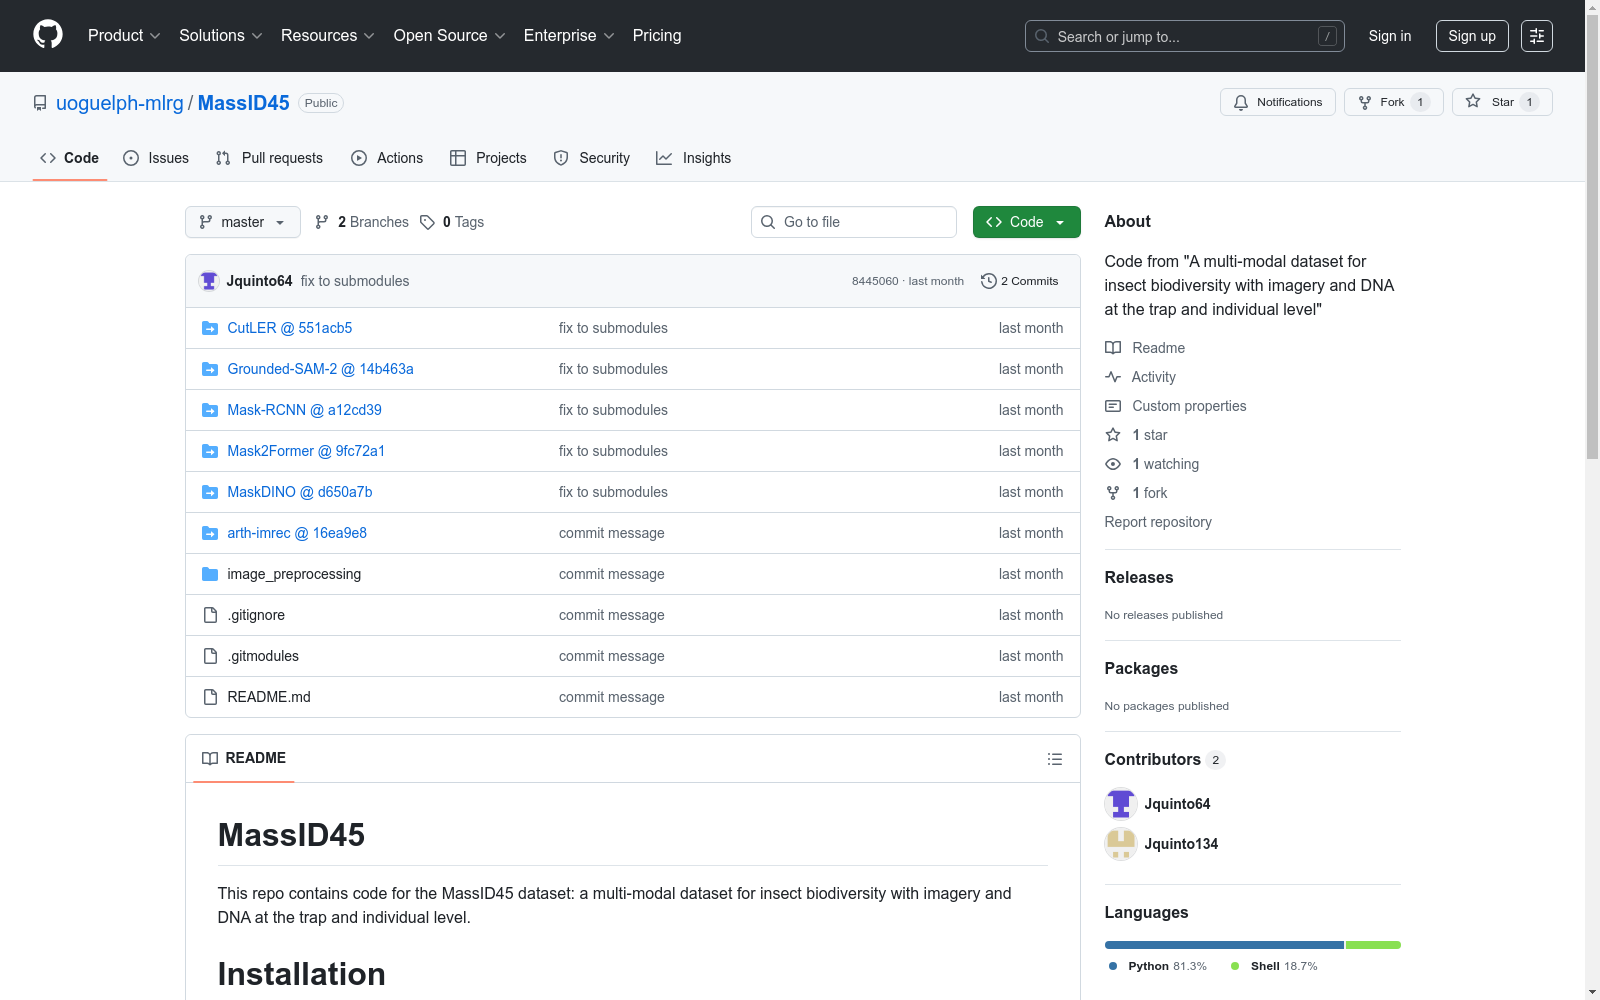Click the Custom properties icon
The width and height of the screenshot is (1600, 1000).
click(x=1113, y=406)
